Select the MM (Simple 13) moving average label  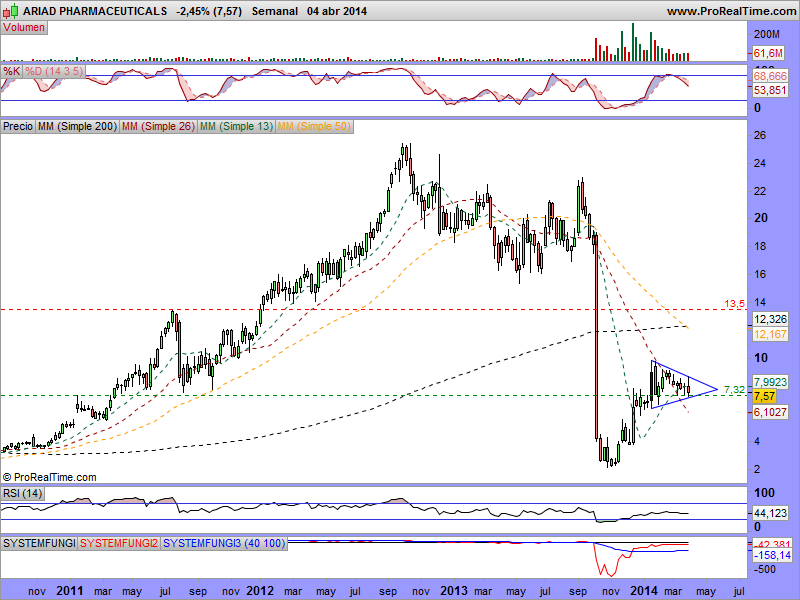[236, 126]
